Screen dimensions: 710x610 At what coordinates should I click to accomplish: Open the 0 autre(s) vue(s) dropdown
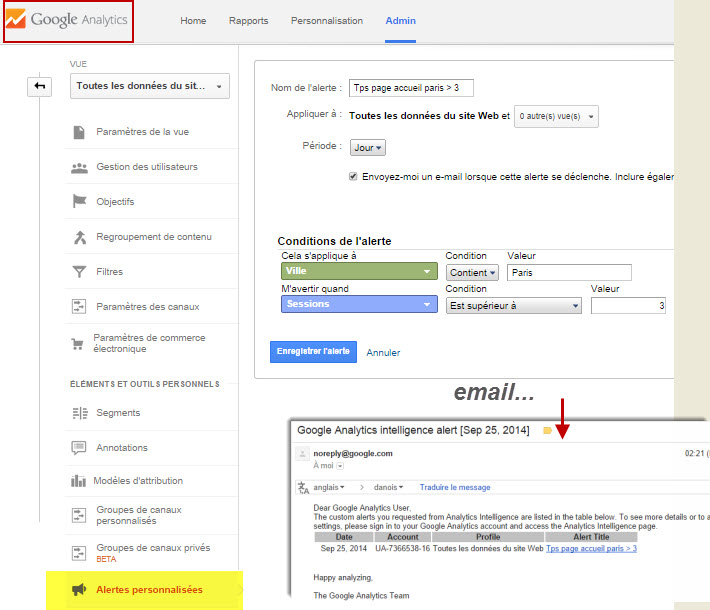click(556, 116)
